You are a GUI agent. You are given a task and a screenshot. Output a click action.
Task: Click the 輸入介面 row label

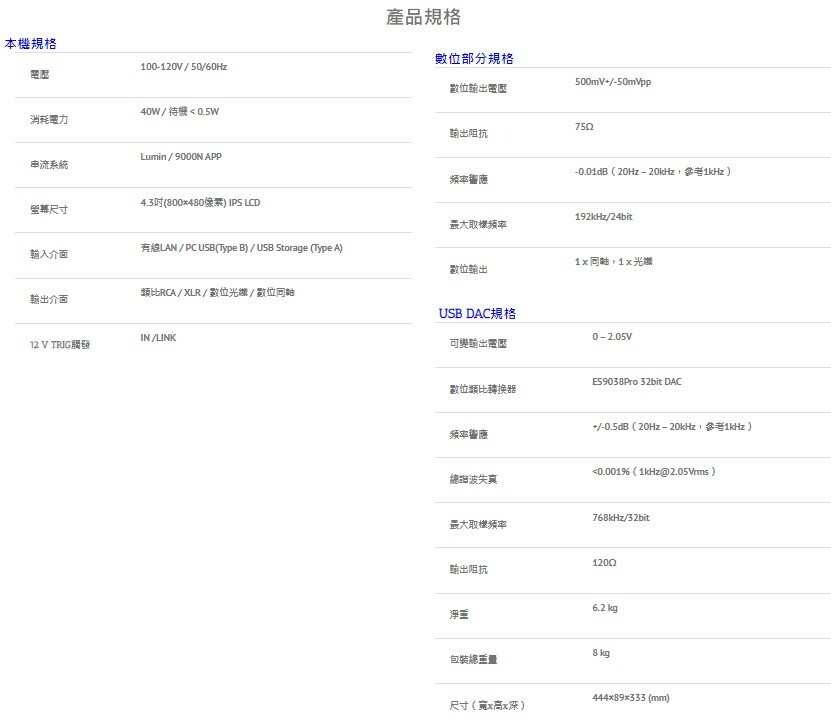(x=49, y=255)
